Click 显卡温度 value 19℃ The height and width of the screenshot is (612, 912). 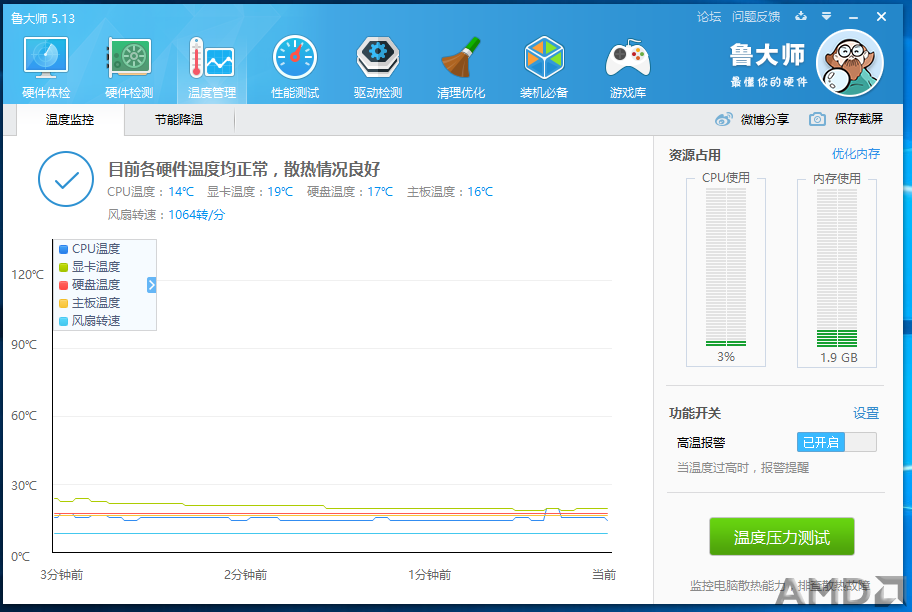pyautogui.click(x=280, y=192)
